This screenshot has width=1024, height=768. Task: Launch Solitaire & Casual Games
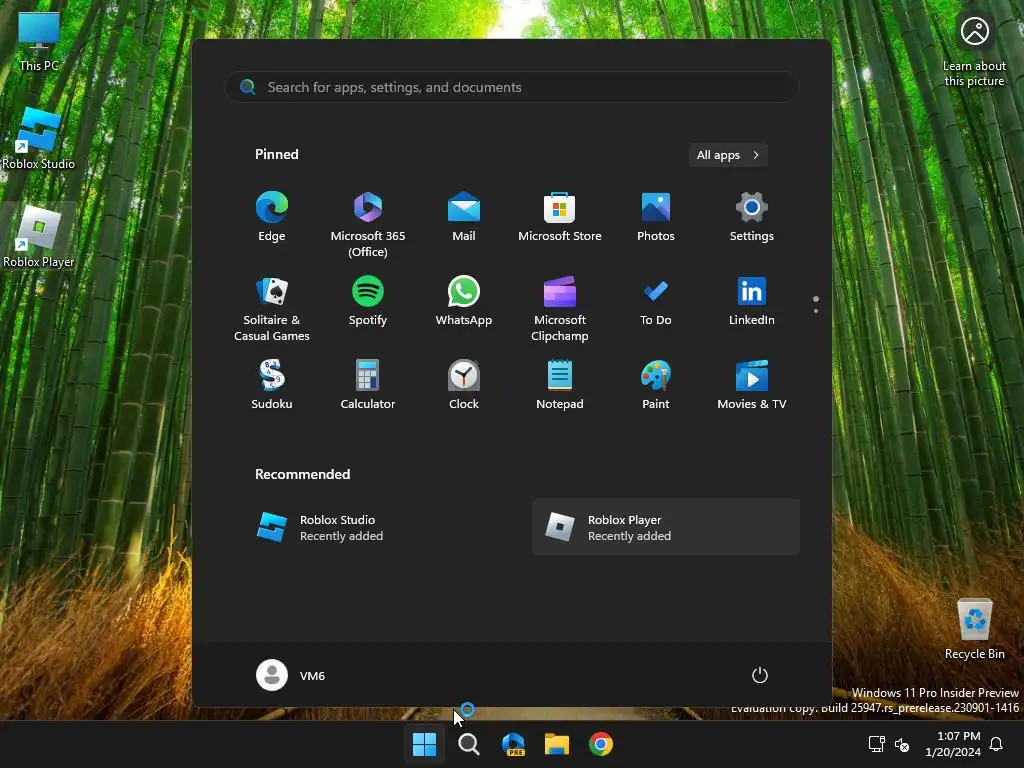(x=272, y=308)
